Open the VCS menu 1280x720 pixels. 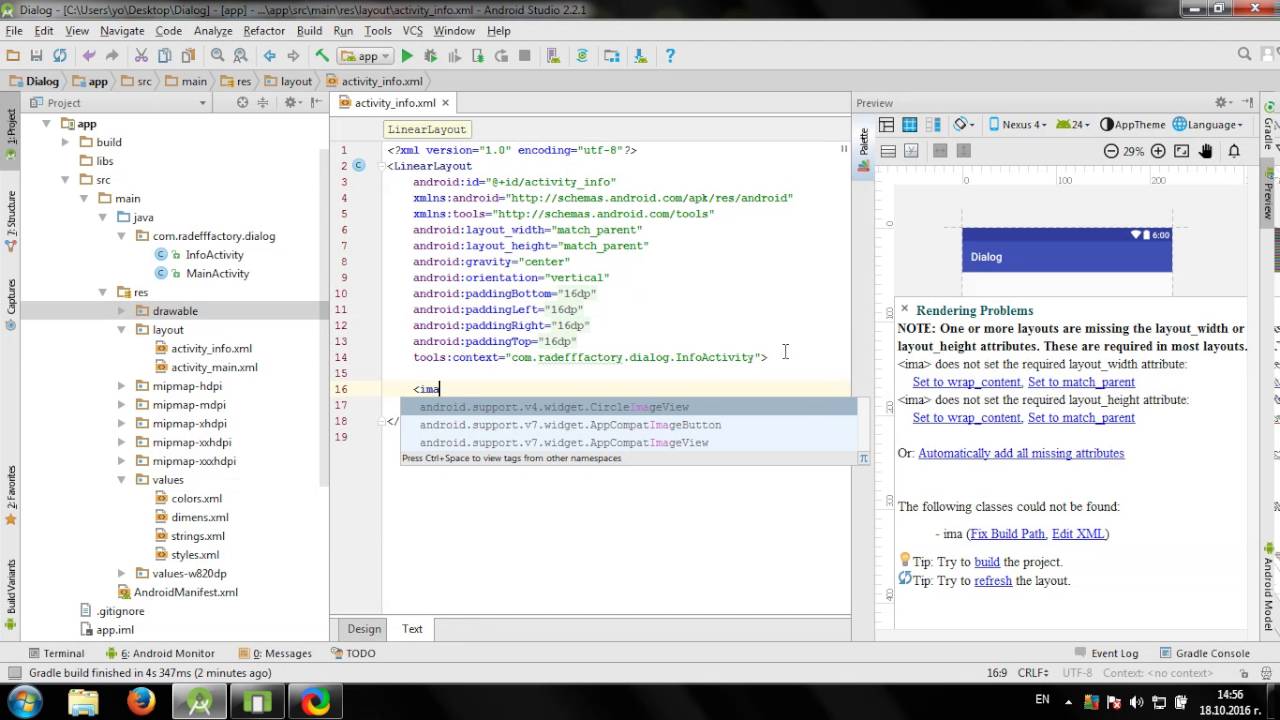pos(413,31)
